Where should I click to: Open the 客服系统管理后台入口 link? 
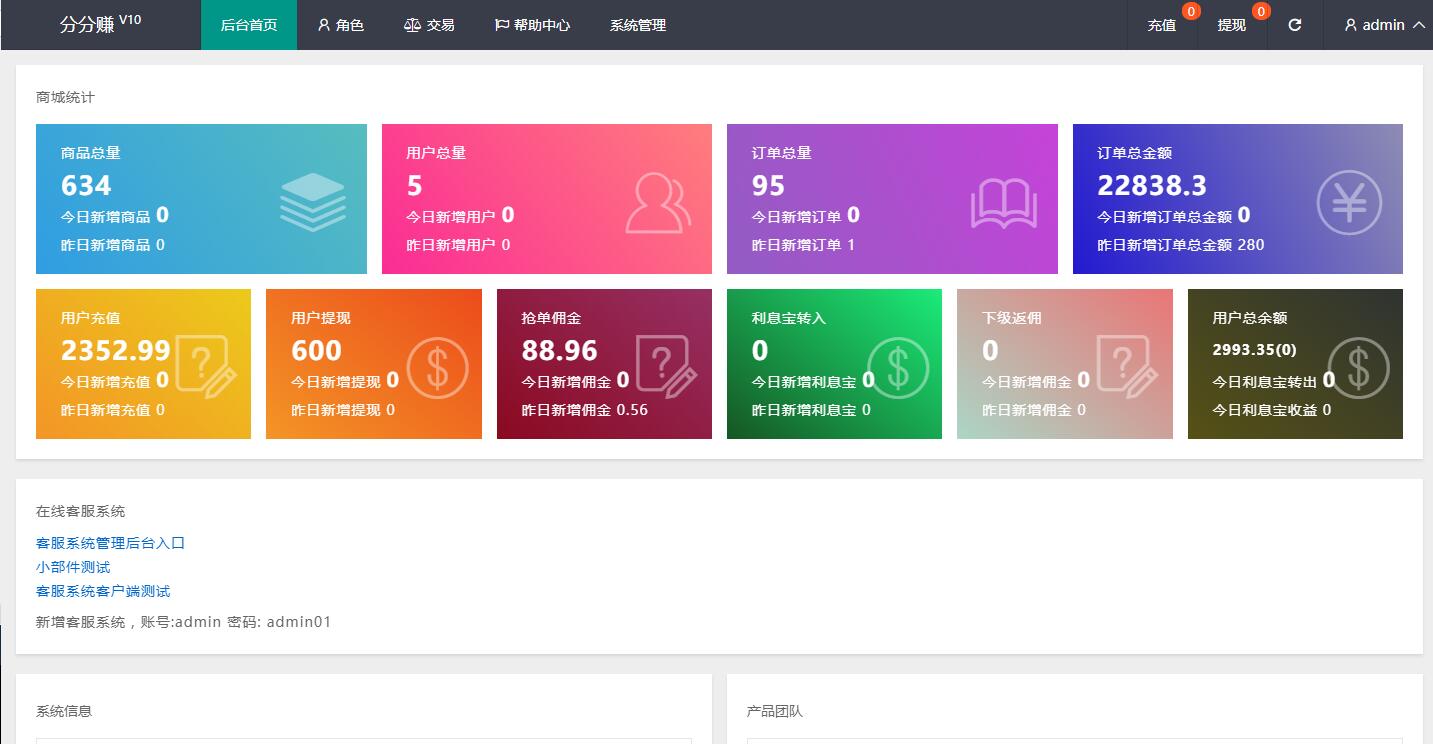(110, 543)
